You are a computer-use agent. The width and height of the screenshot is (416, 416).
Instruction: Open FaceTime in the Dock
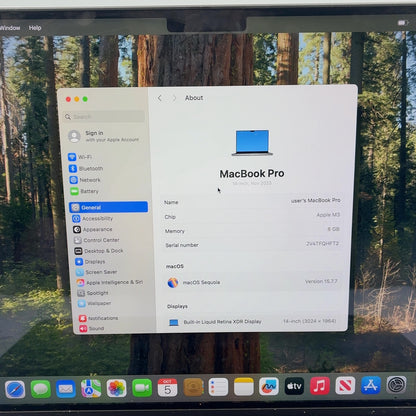point(142,388)
